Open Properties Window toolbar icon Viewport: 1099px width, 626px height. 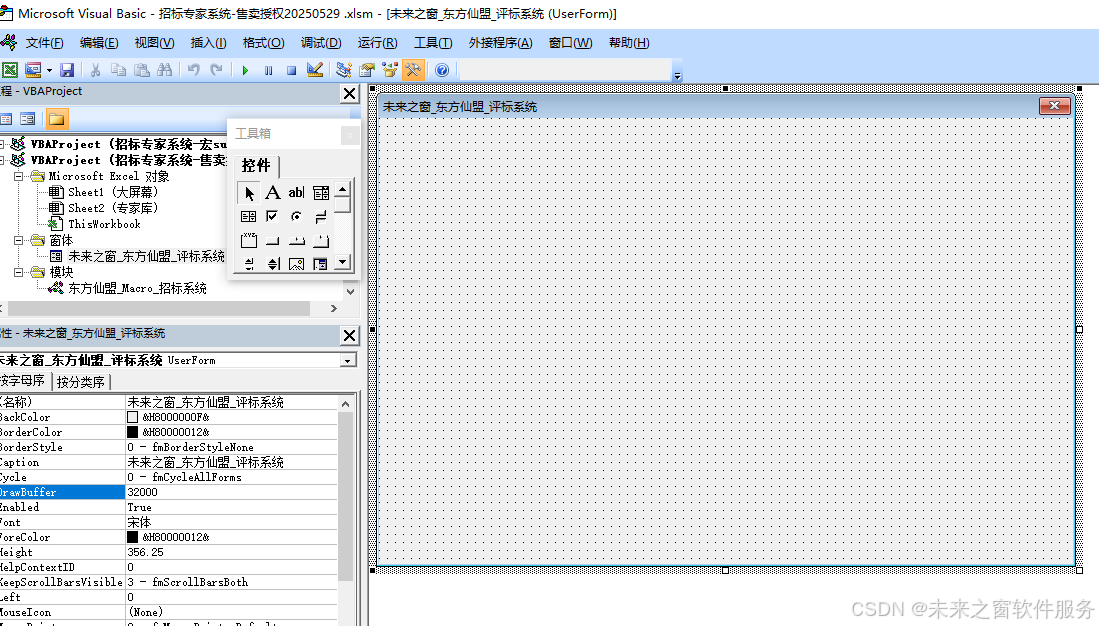367,69
